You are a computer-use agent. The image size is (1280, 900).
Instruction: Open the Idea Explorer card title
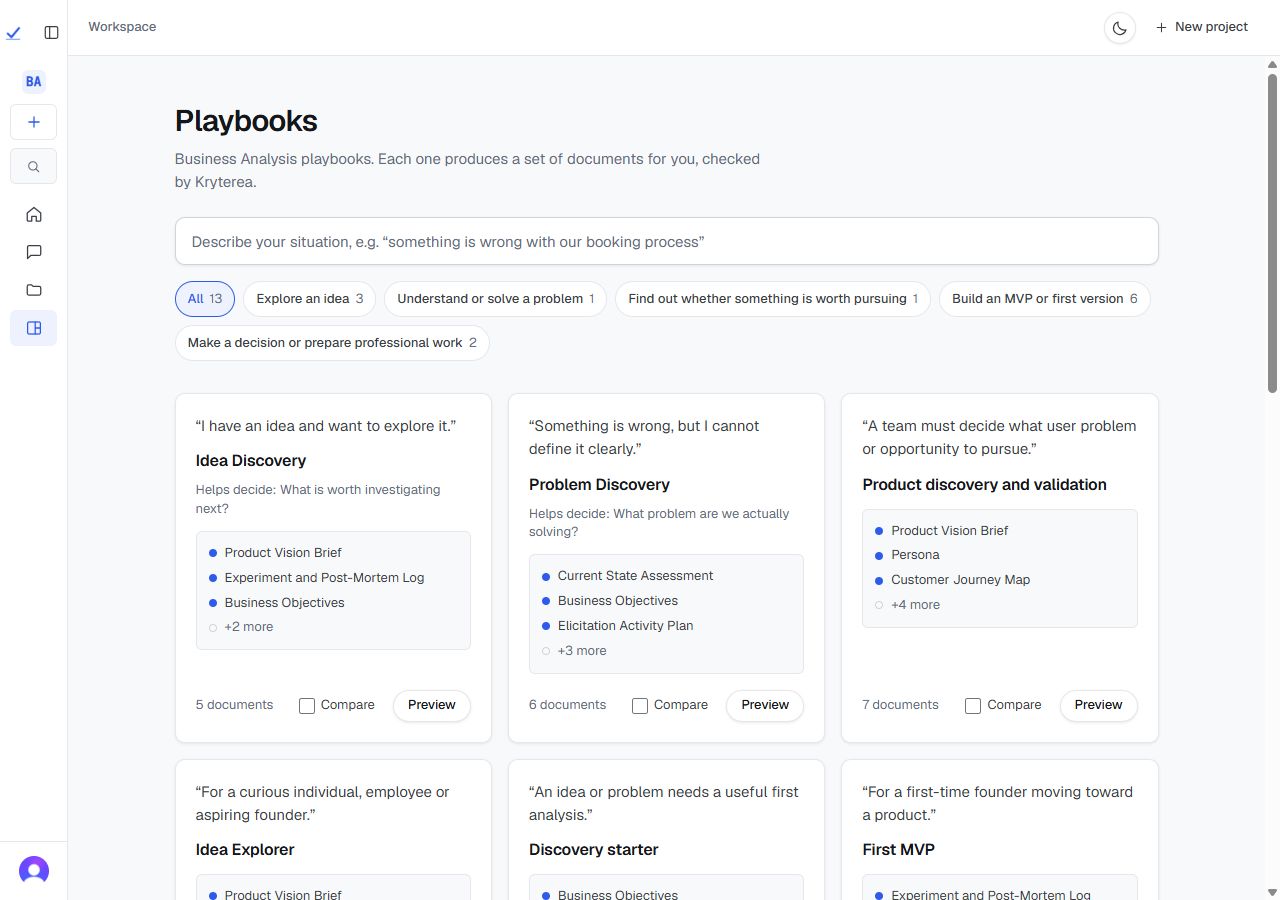pos(245,850)
